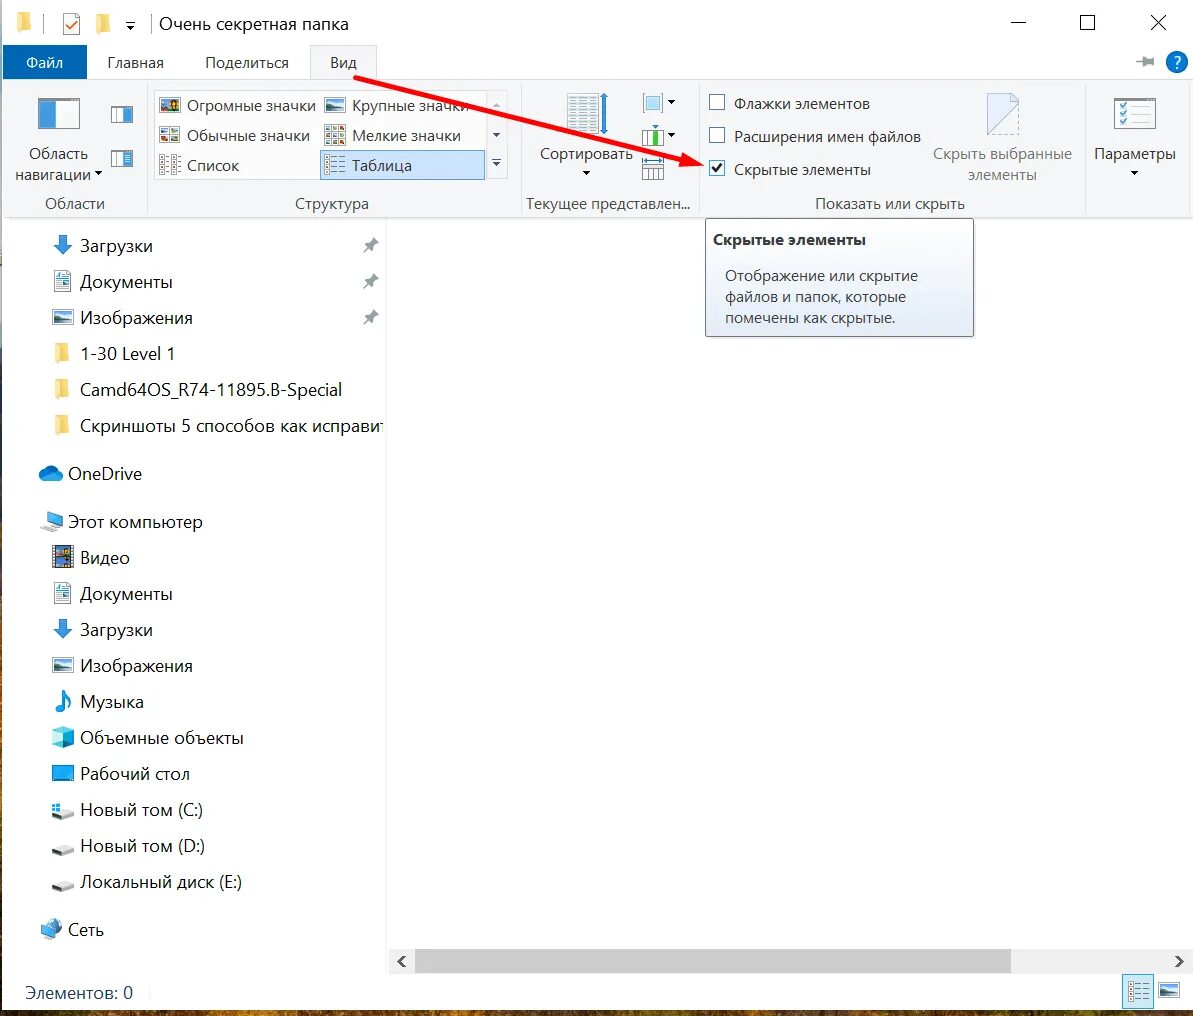Open the Параметры dropdown arrow
Image resolution: width=1193 pixels, height=1016 pixels.
[x=1134, y=174]
